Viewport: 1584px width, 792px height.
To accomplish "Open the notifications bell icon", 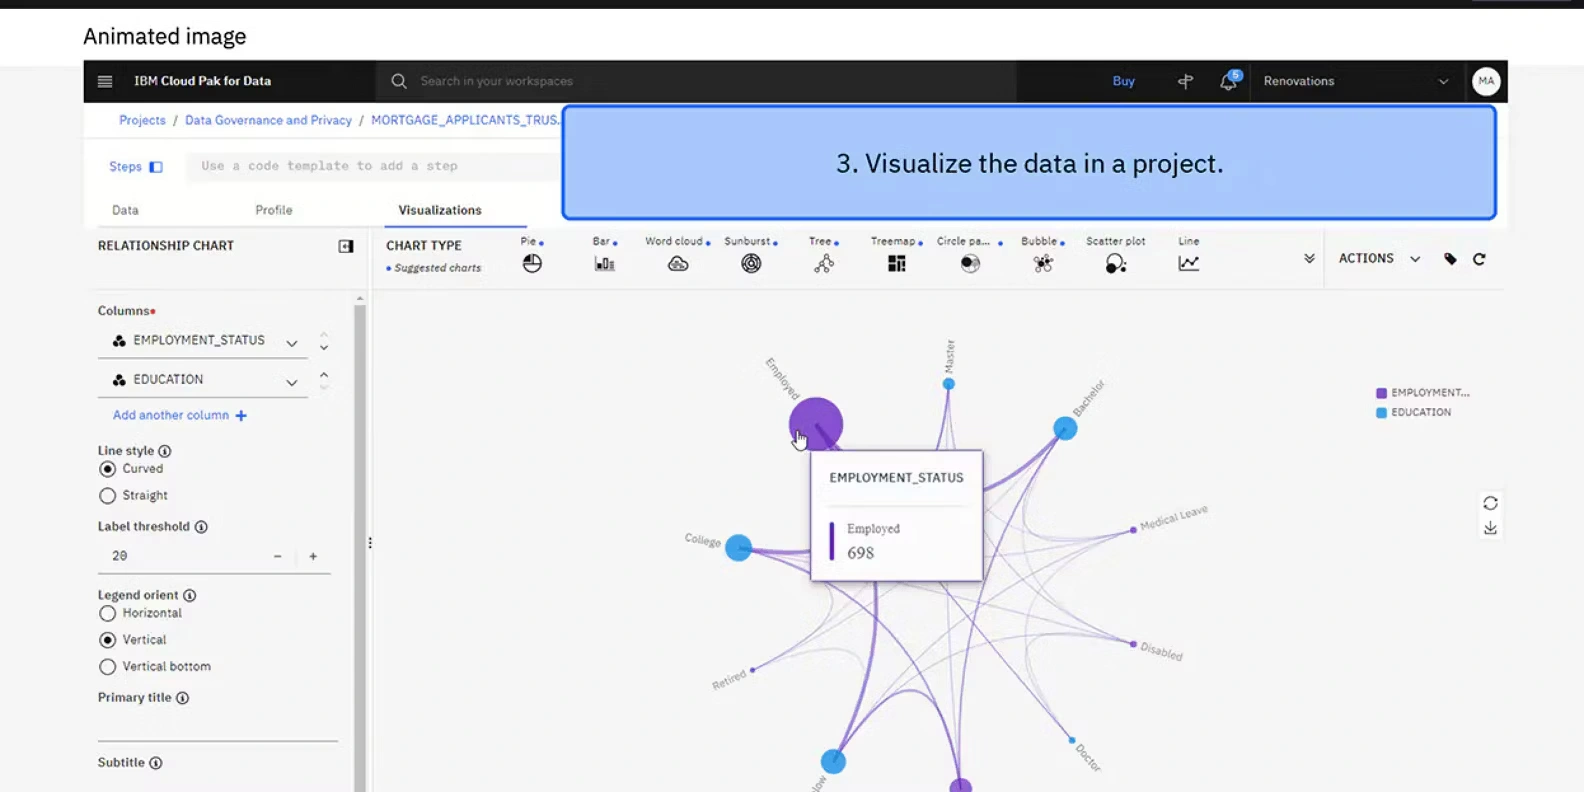I will click(x=1228, y=82).
